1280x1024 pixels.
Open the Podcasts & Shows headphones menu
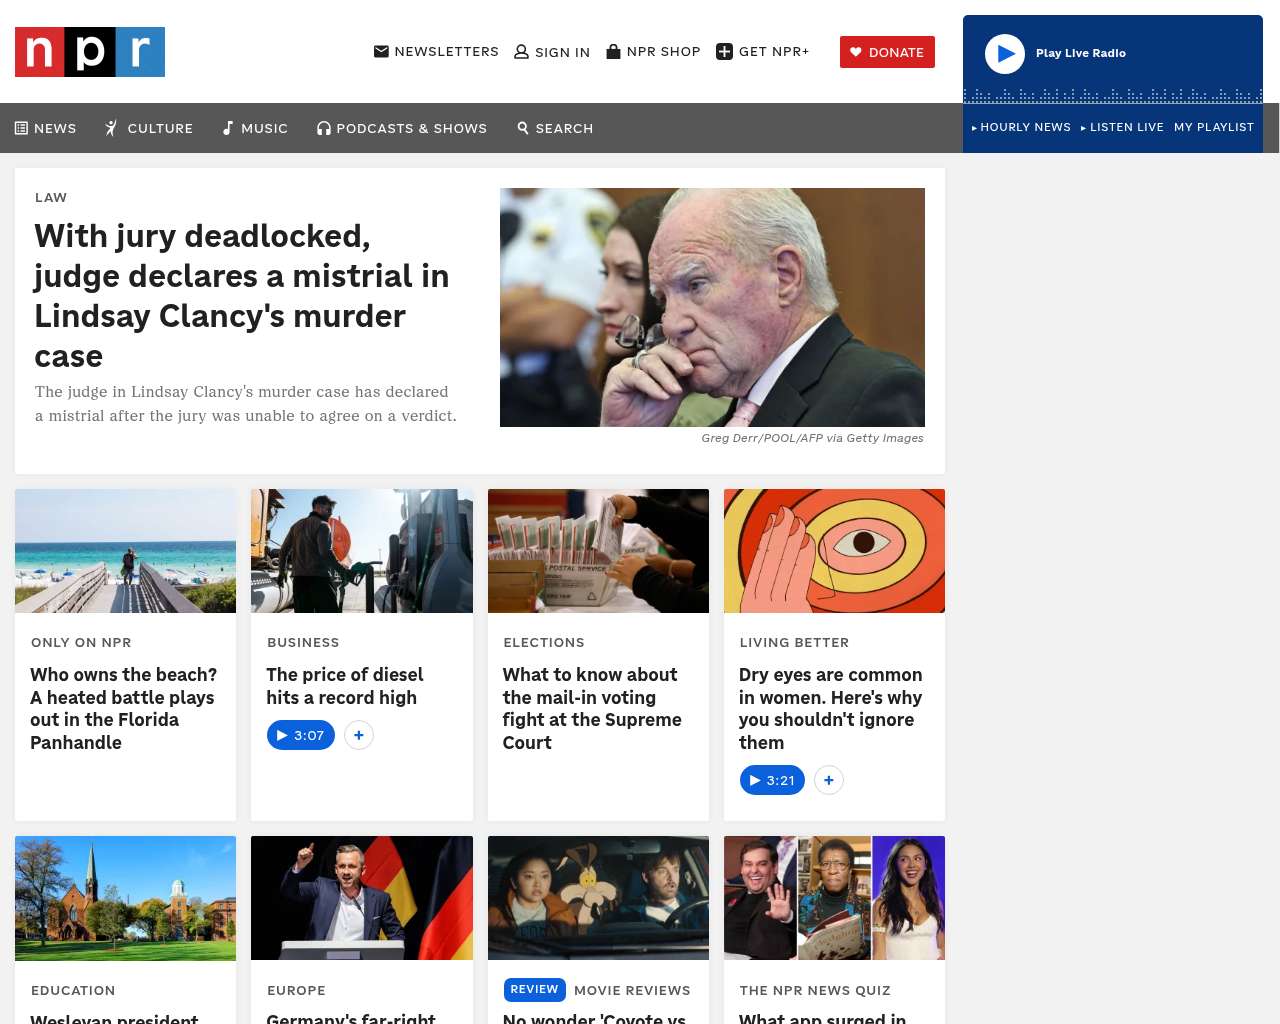click(x=402, y=128)
